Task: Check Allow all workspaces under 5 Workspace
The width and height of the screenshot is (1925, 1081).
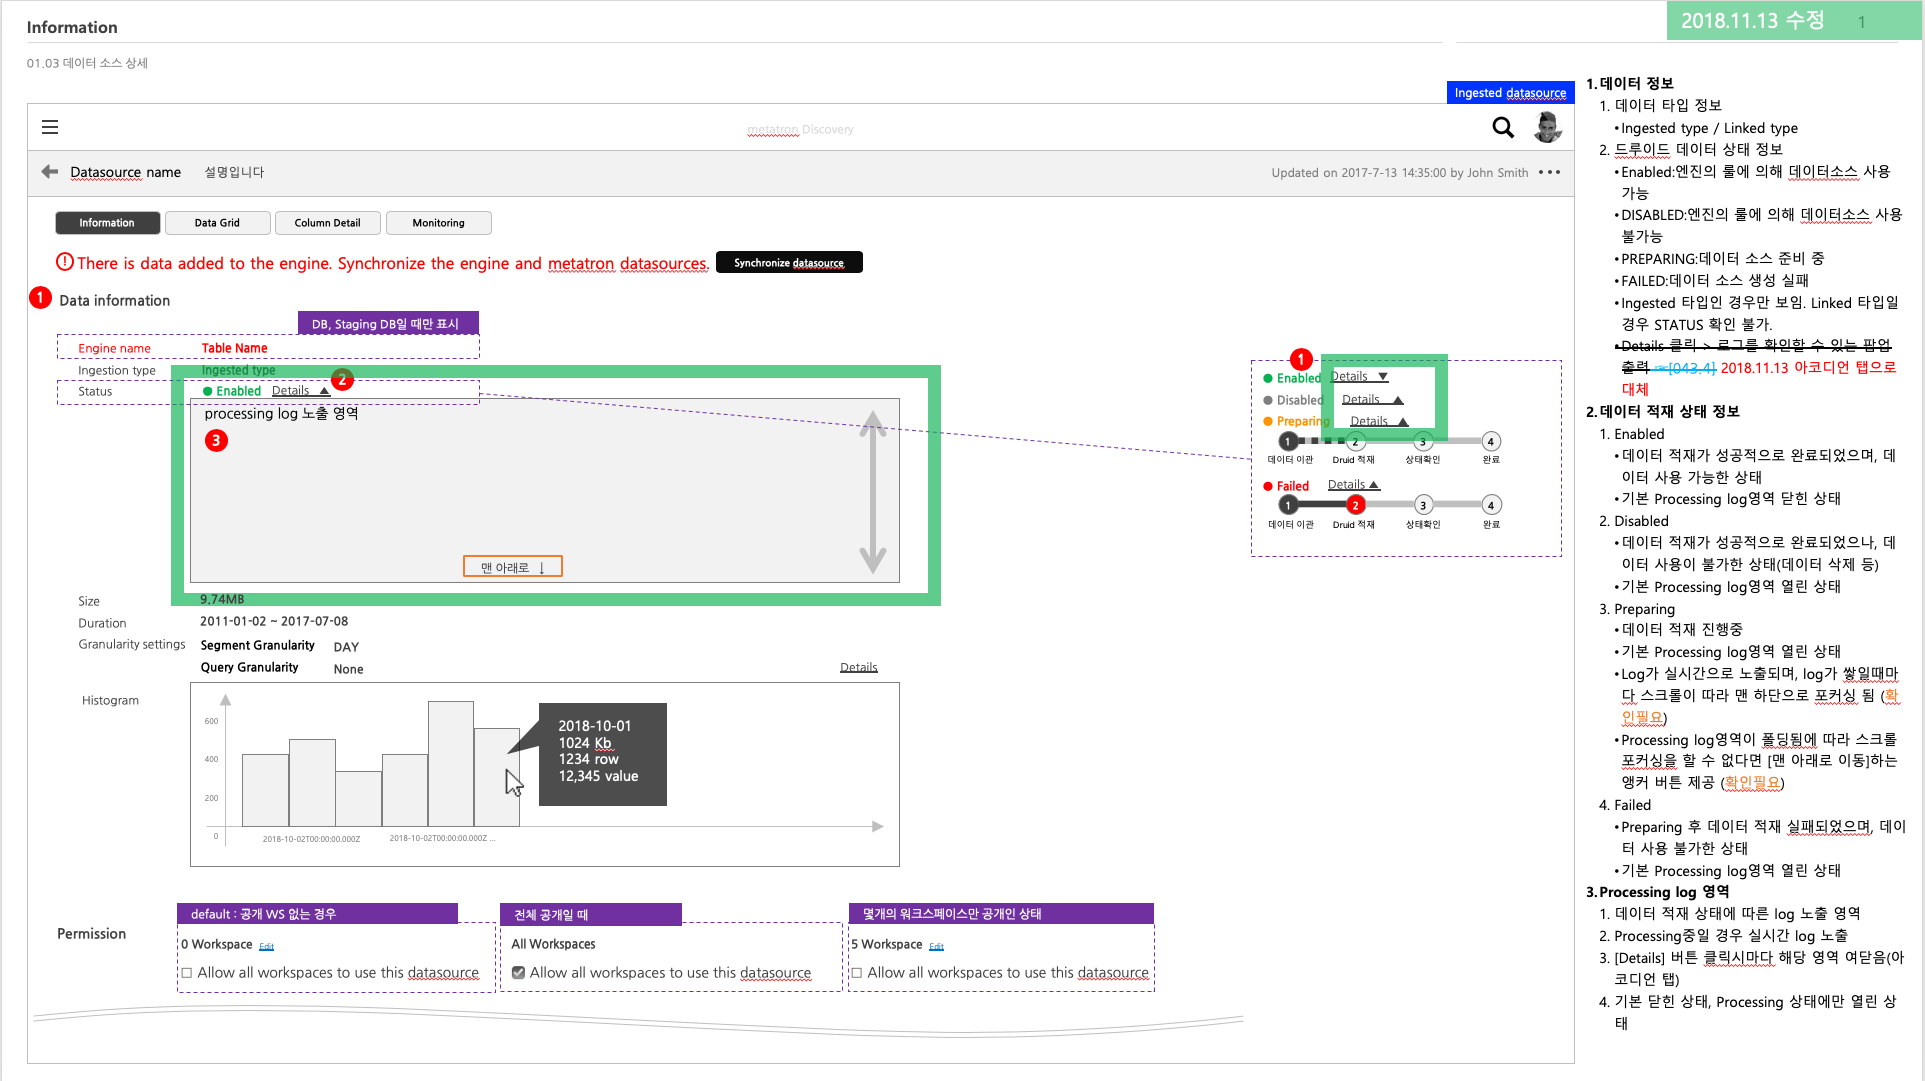Action: click(856, 971)
